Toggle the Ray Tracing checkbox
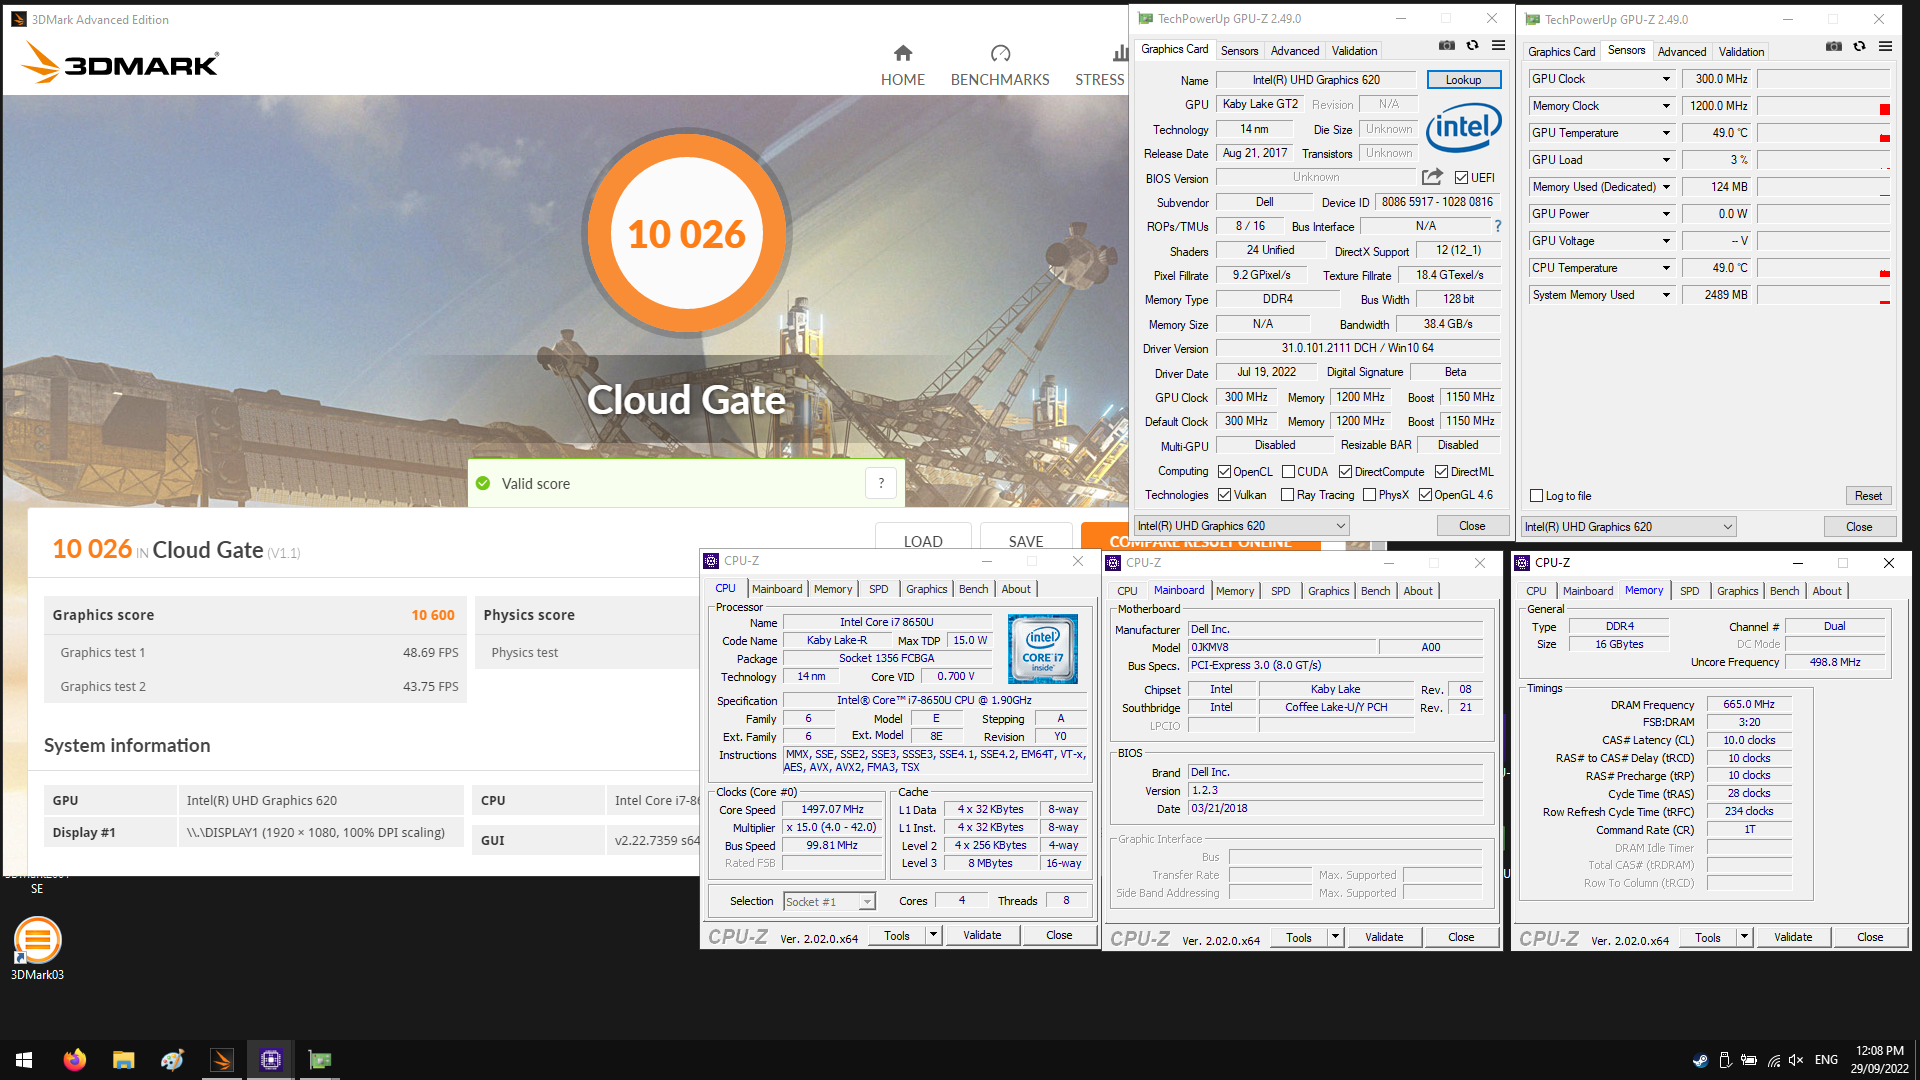The width and height of the screenshot is (1920, 1080). (x=1288, y=495)
